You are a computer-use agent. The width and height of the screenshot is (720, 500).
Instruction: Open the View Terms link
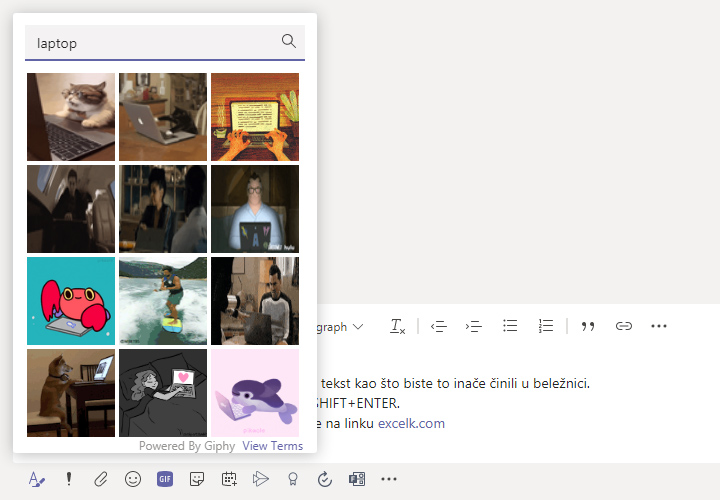(272, 446)
